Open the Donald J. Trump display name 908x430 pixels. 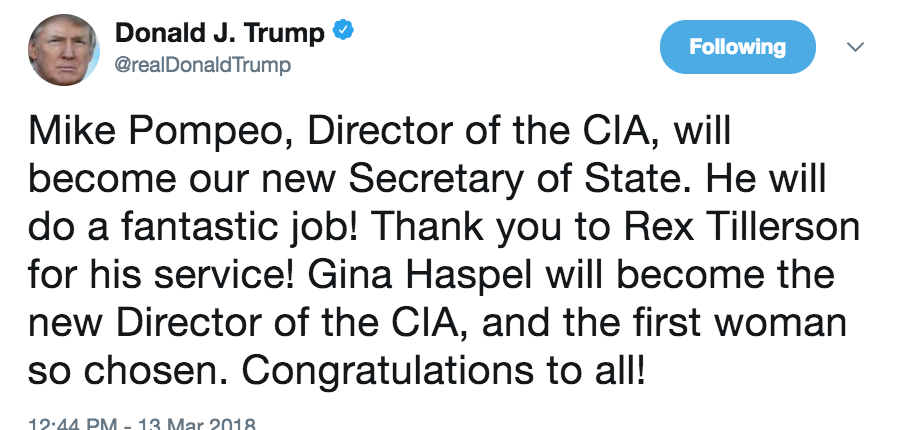220,32
